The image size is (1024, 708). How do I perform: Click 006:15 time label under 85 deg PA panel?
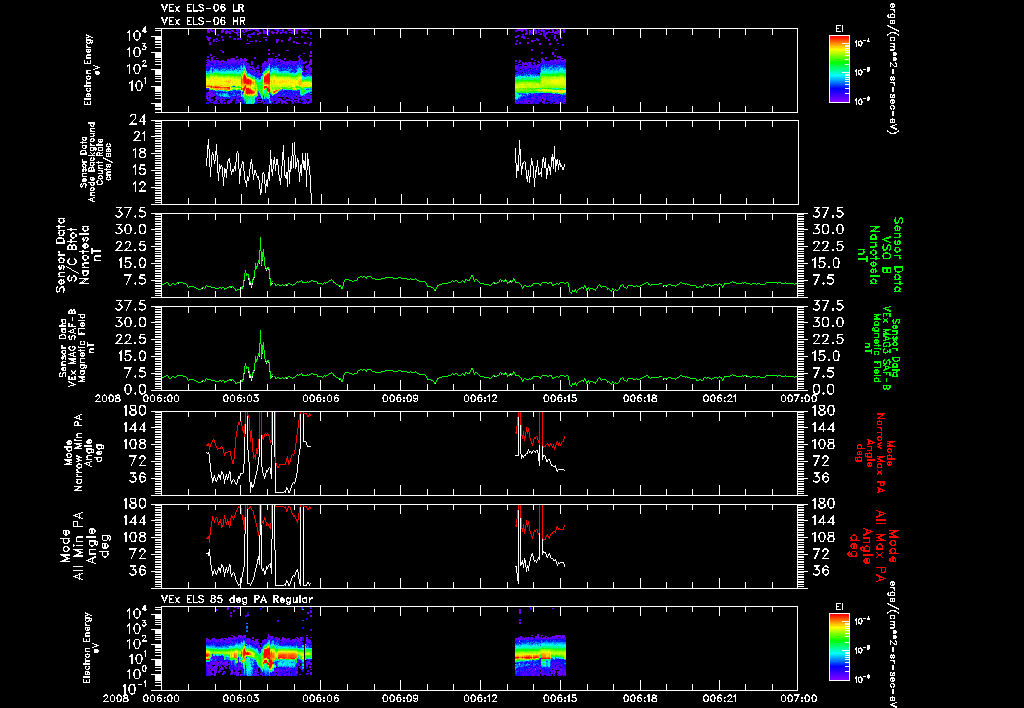pos(560,698)
